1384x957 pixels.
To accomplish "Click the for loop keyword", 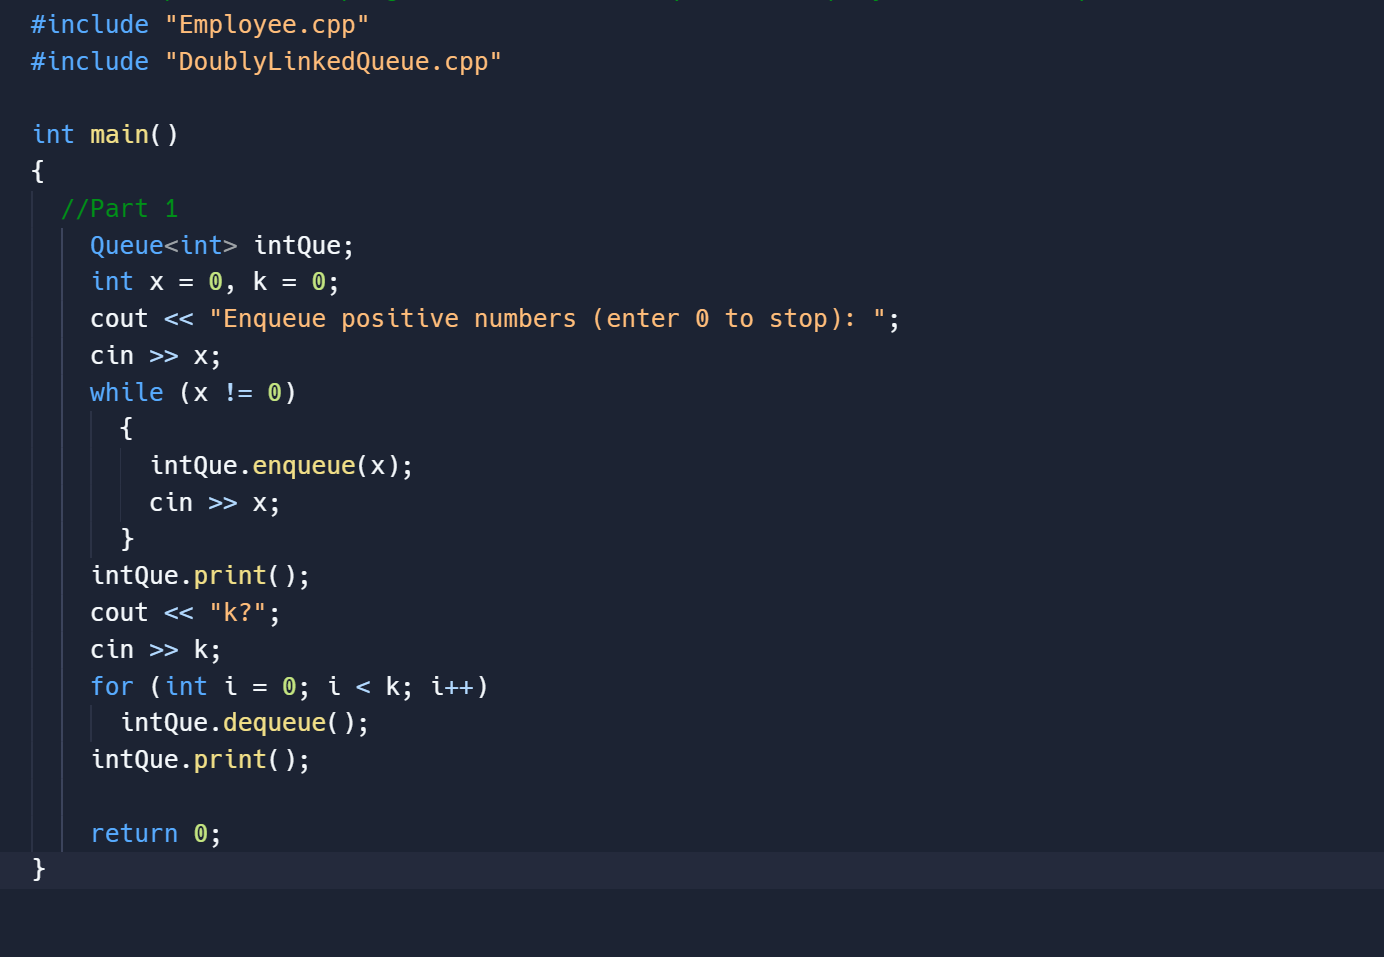I will click(111, 686).
